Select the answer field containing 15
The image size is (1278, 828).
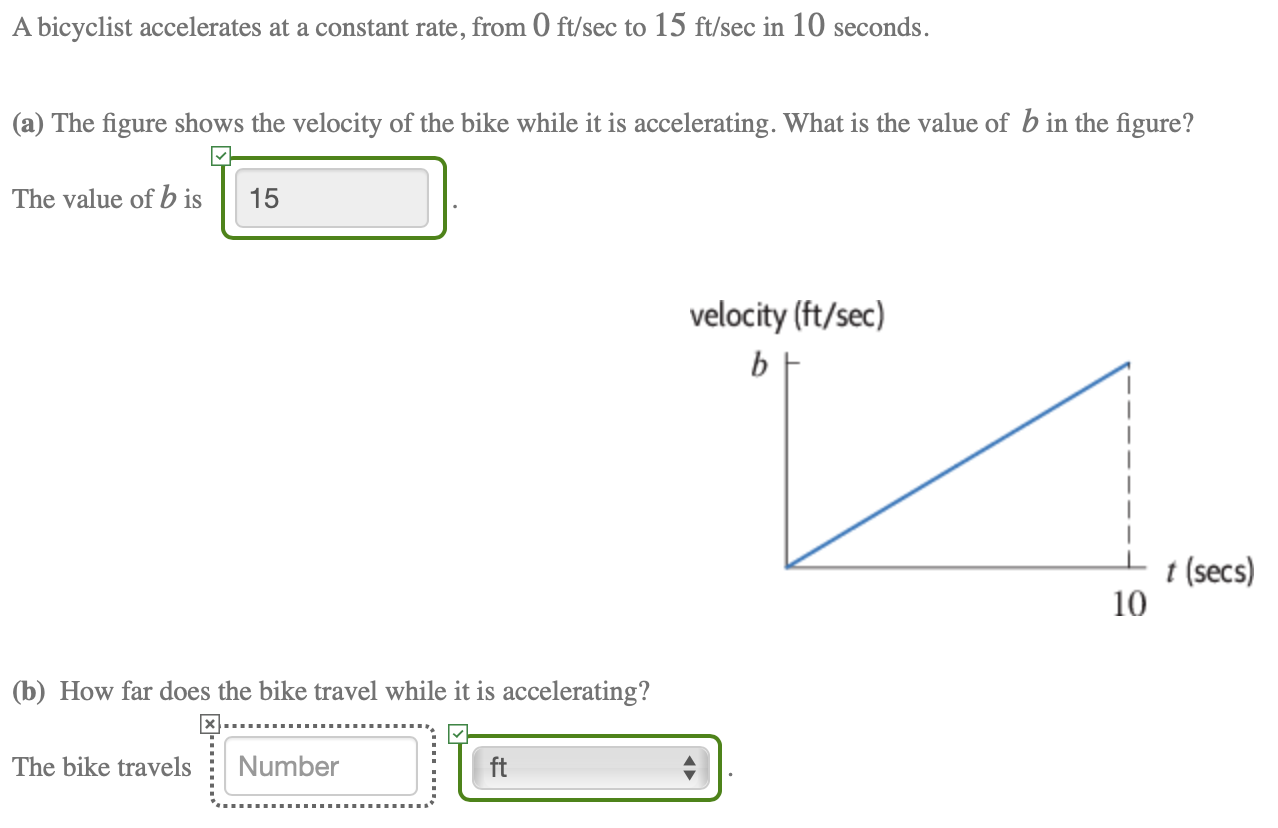point(333,198)
